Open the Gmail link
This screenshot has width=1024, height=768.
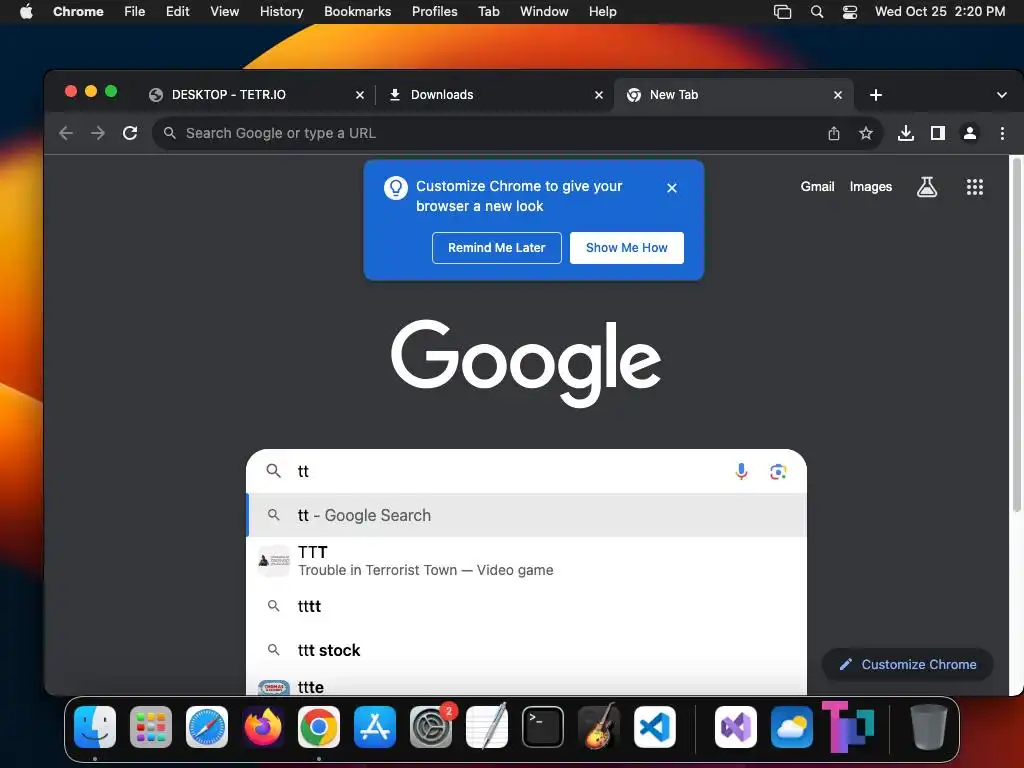pyautogui.click(x=818, y=187)
